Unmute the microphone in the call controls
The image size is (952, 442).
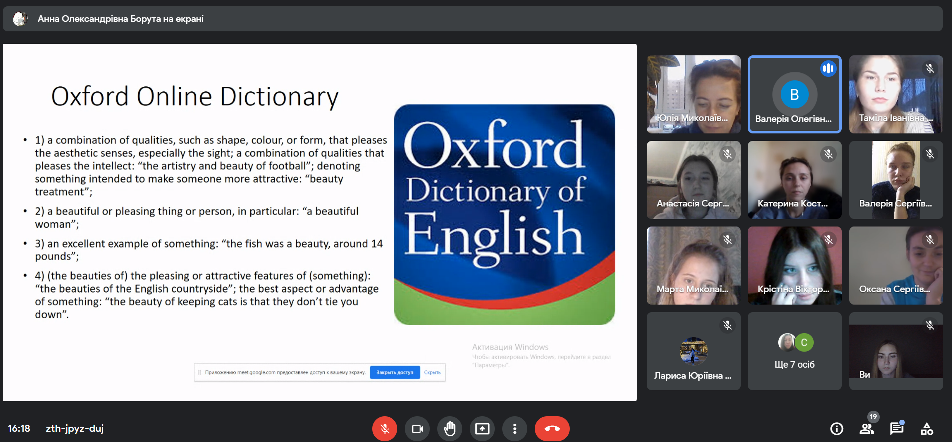point(384,428)
